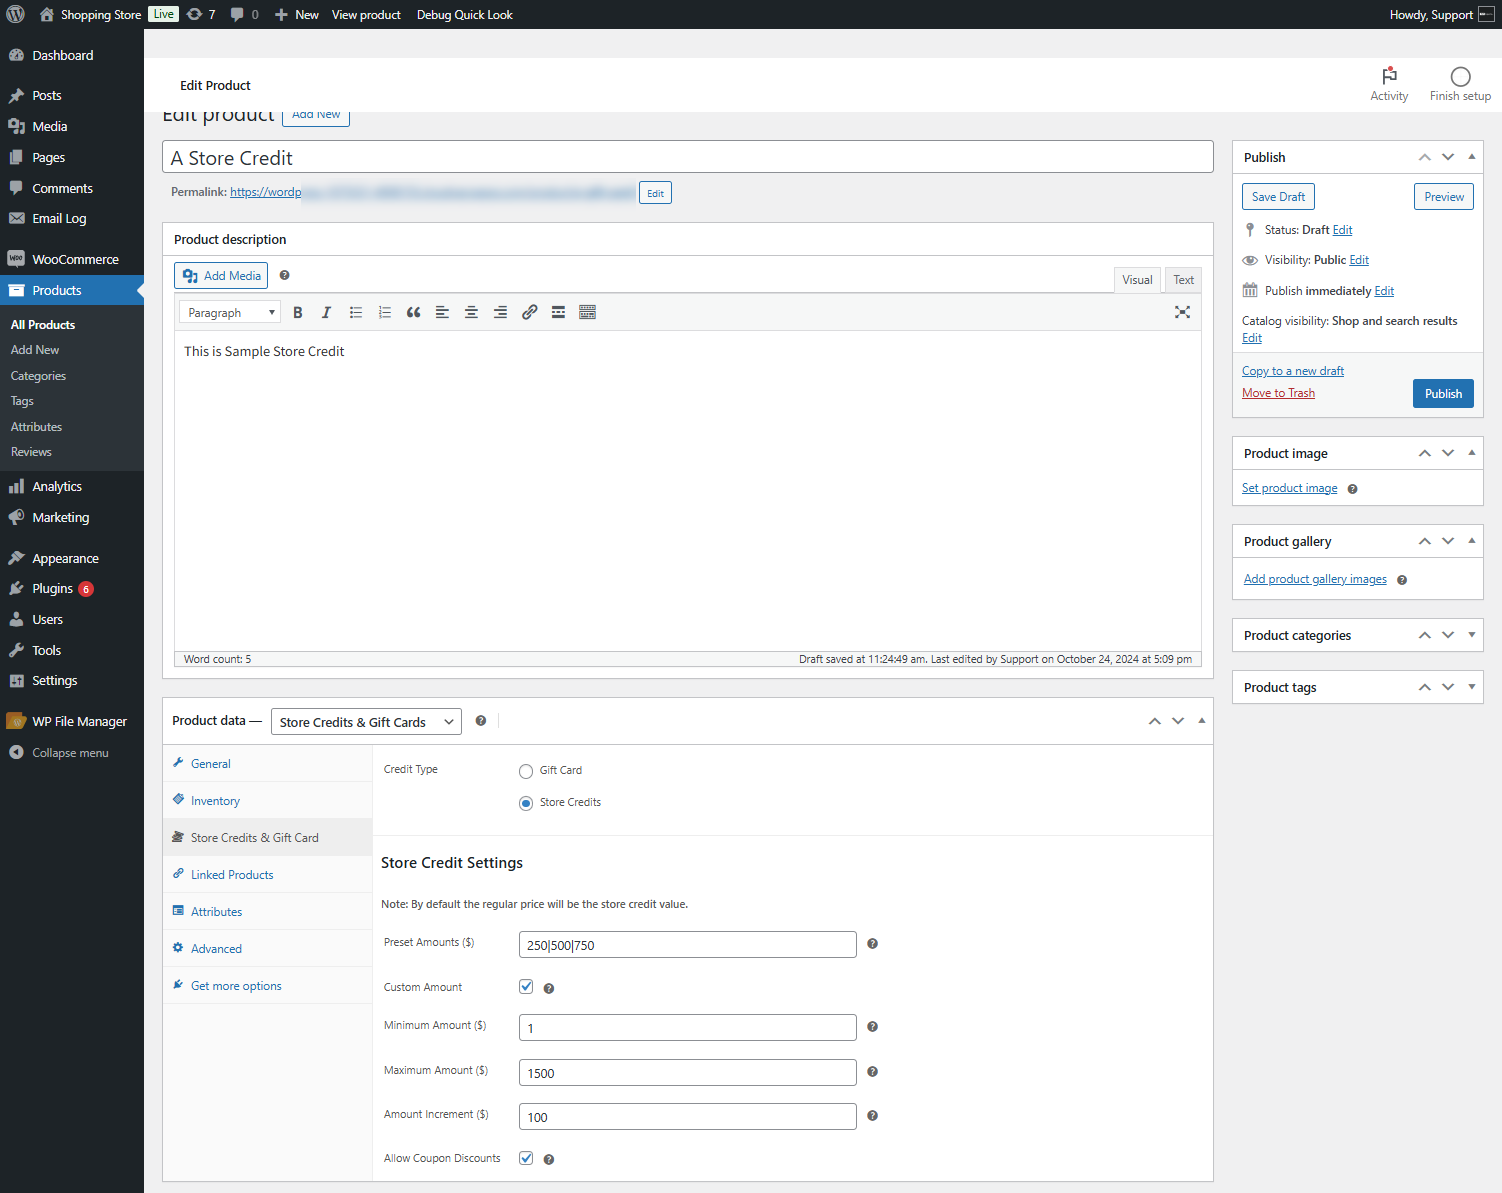
Task: Show help tooltip for Minimum Amount
Action: (x=872, y=1026)
